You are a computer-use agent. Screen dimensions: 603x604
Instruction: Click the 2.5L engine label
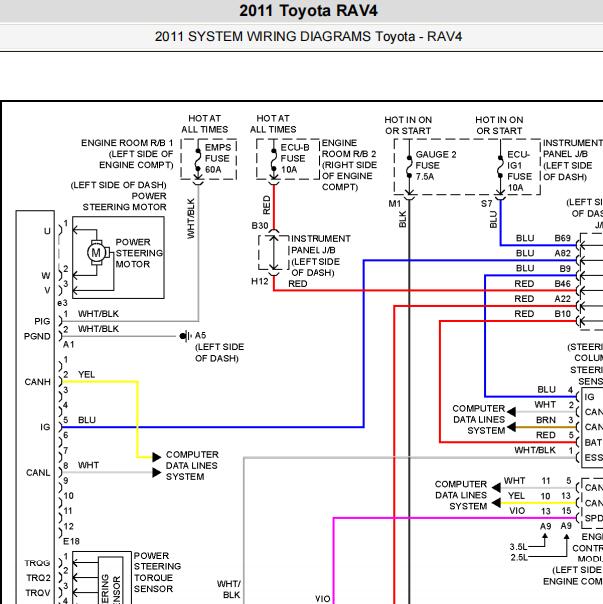(519, 557)
